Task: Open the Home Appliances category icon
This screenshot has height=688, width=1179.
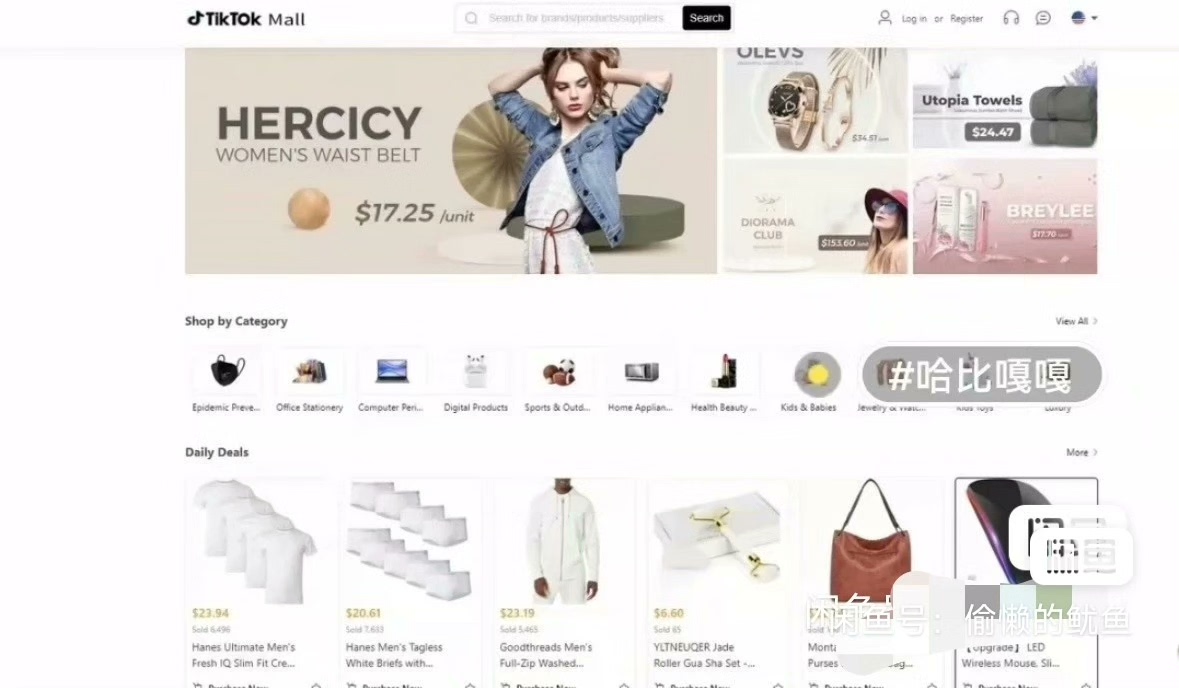Action: (641, 371)
